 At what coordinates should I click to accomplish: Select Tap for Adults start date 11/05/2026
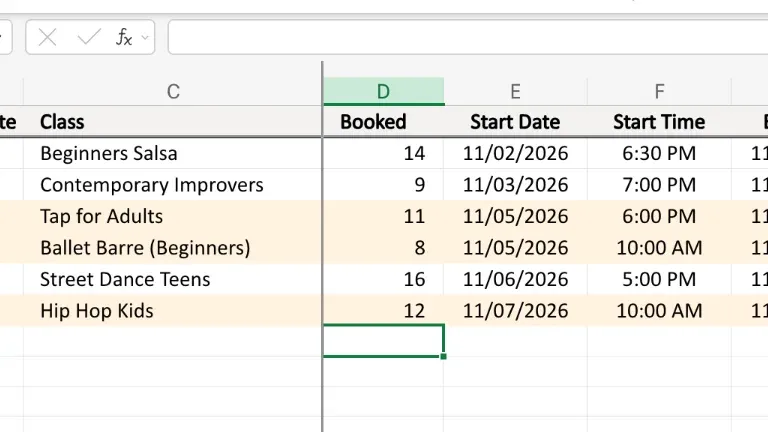pyautogui.click(x=515, y=216)
